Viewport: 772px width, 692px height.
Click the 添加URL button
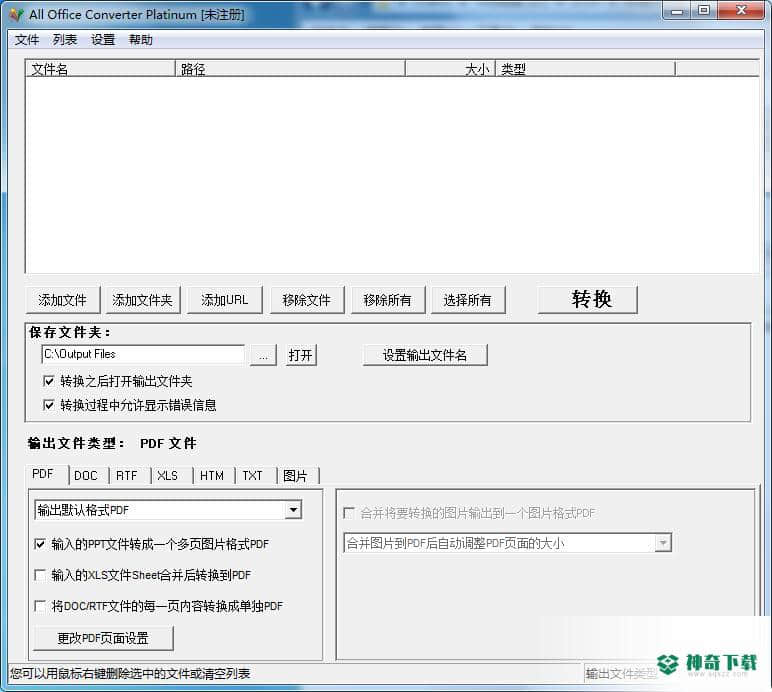[x=225, y=300]
